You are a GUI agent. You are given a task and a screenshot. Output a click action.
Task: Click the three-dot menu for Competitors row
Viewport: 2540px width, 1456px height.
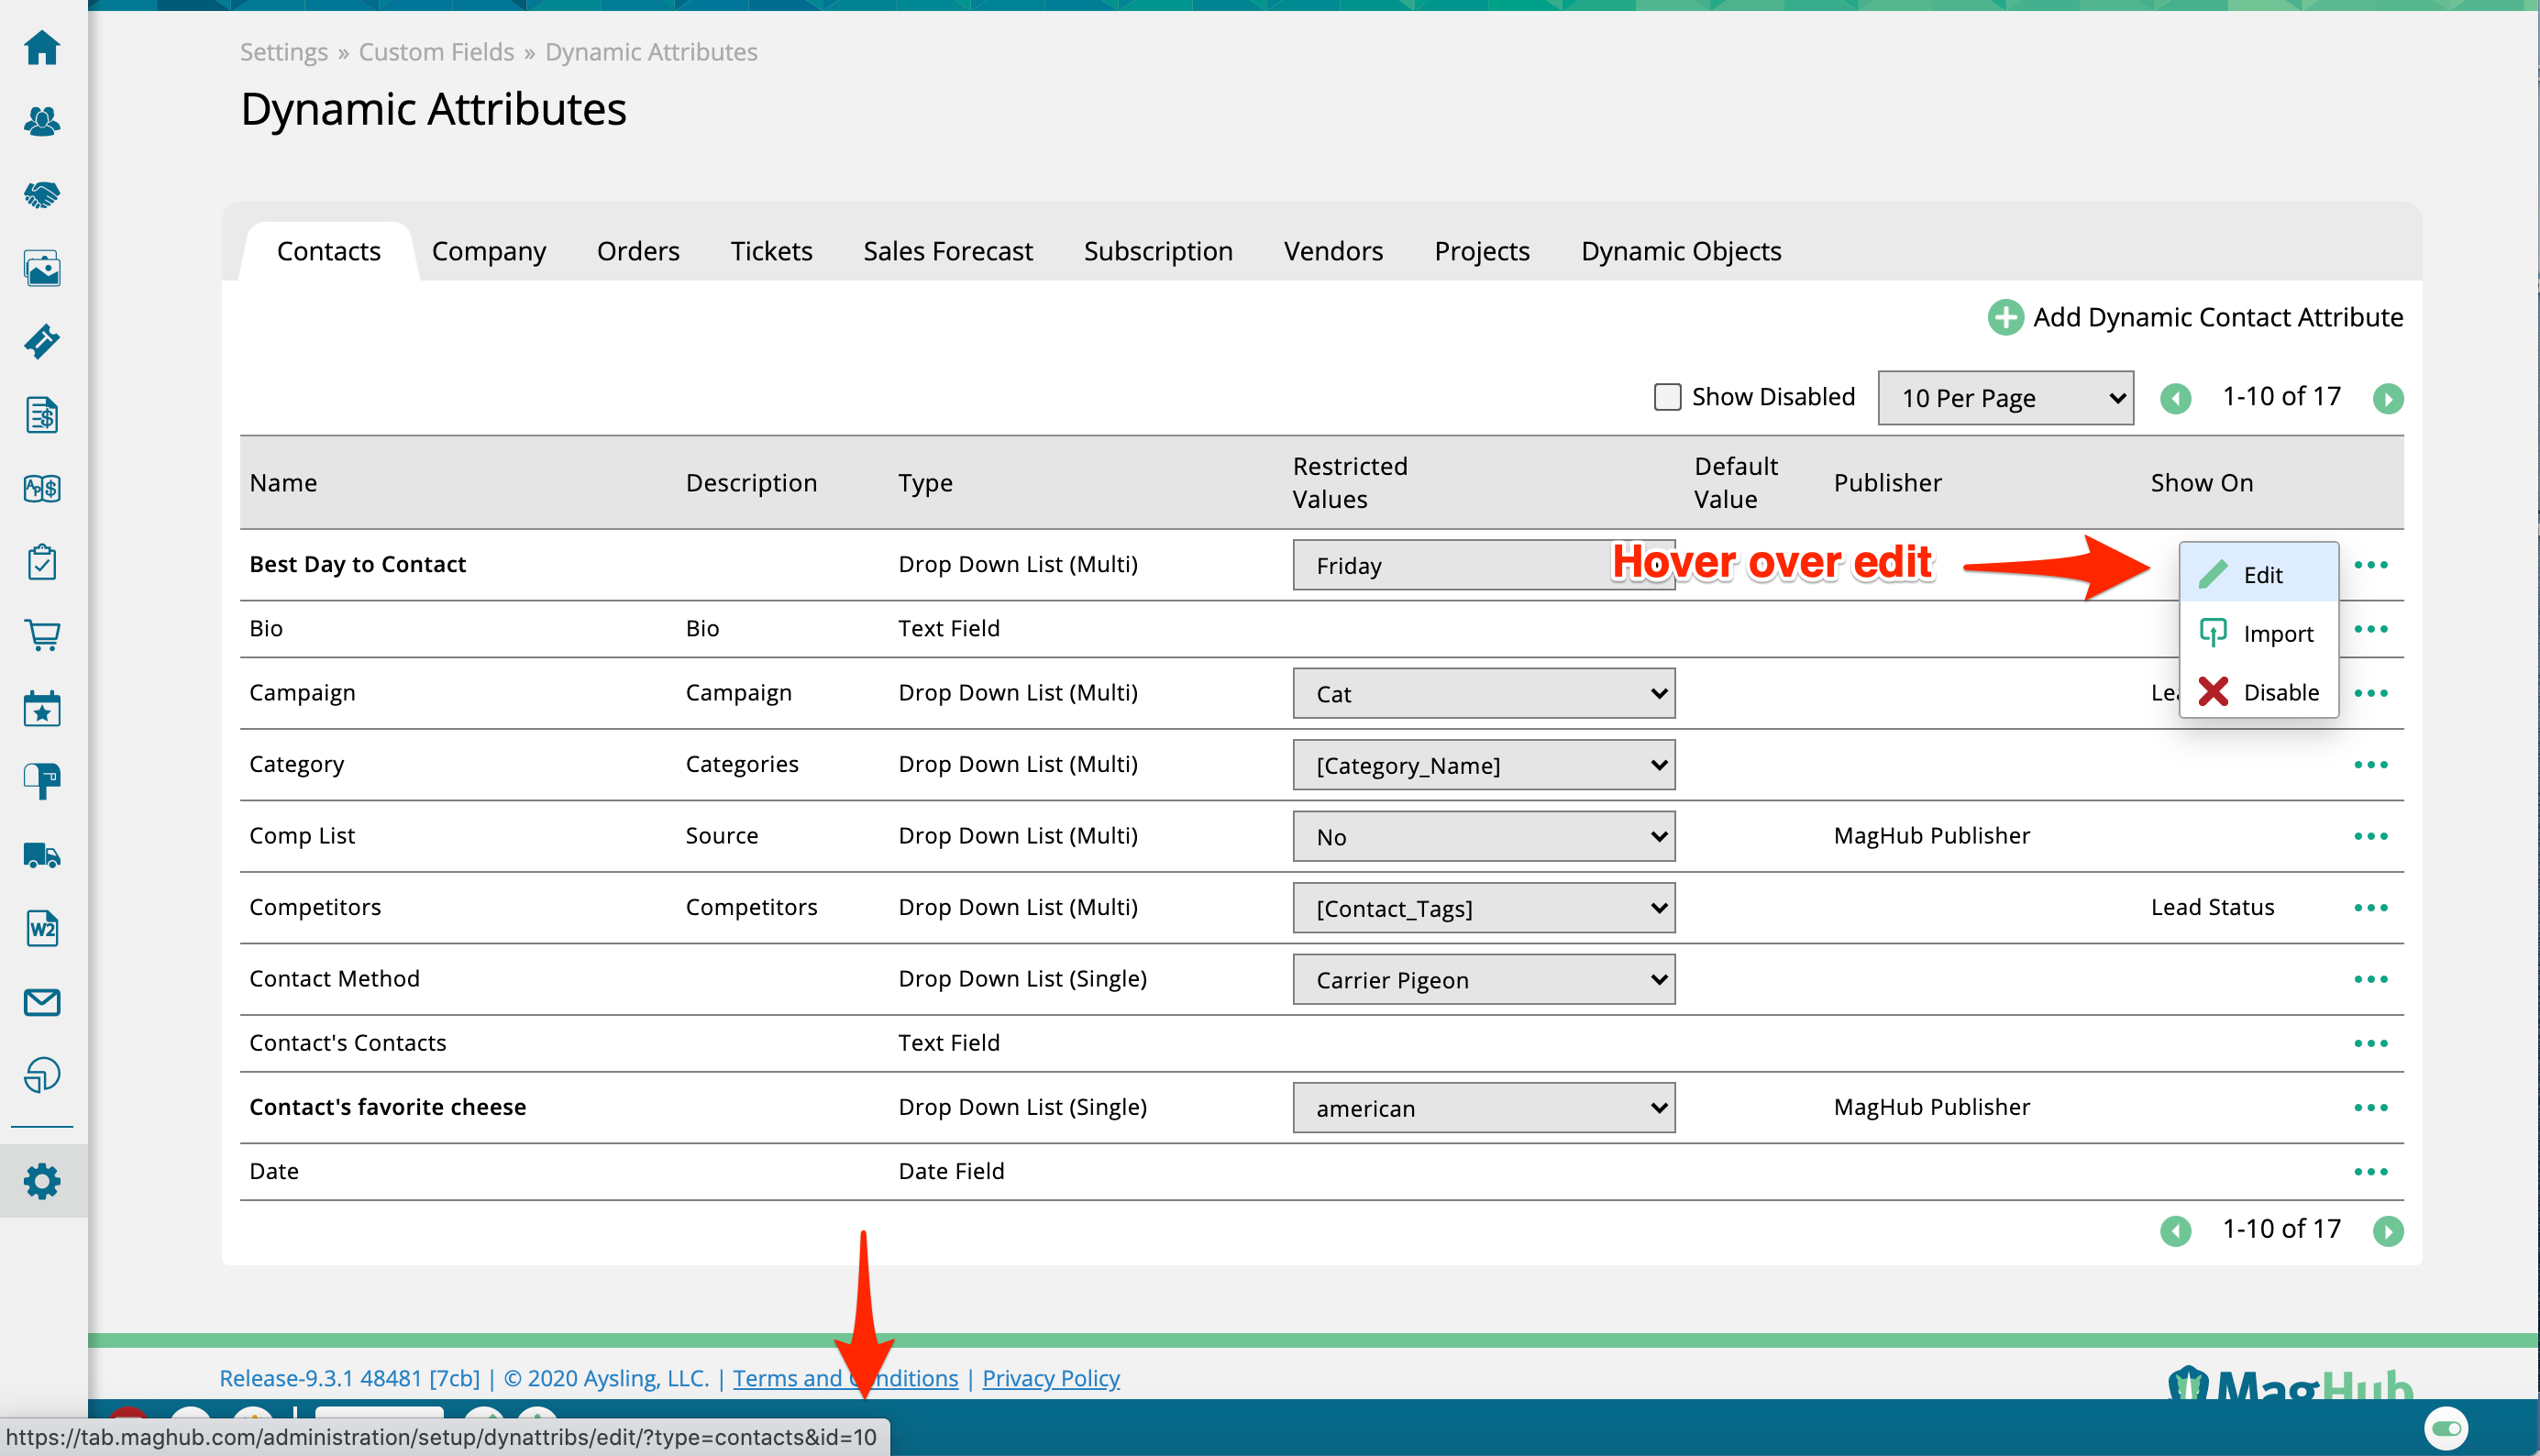coord(2370,907)
